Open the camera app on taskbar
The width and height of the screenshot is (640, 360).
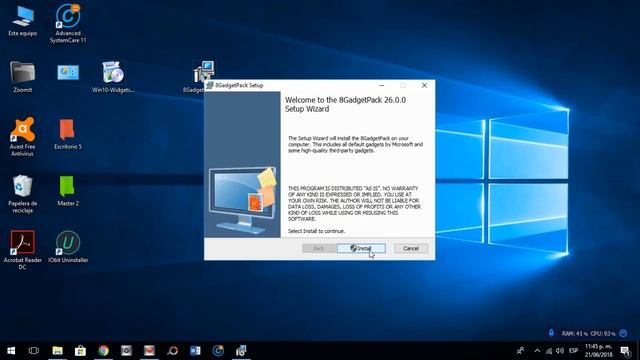(x=126, y=351)
